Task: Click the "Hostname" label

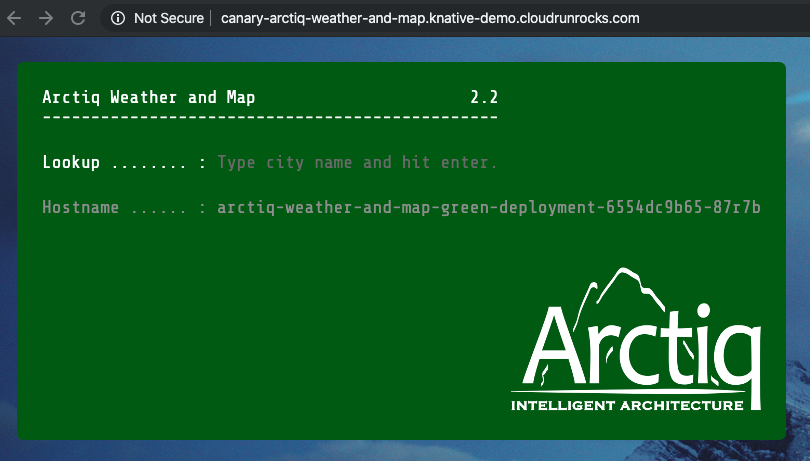Action: [81, 207]
